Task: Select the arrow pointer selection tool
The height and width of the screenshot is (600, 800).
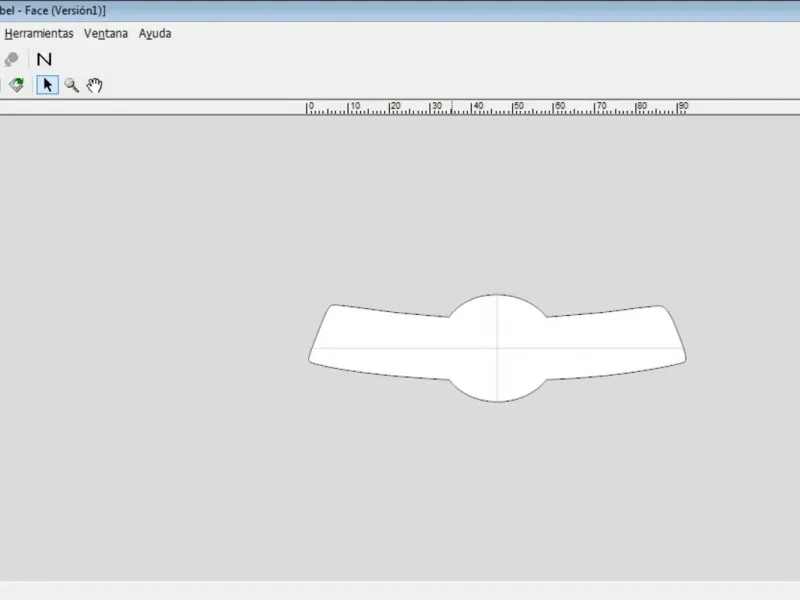Action: 48,85
